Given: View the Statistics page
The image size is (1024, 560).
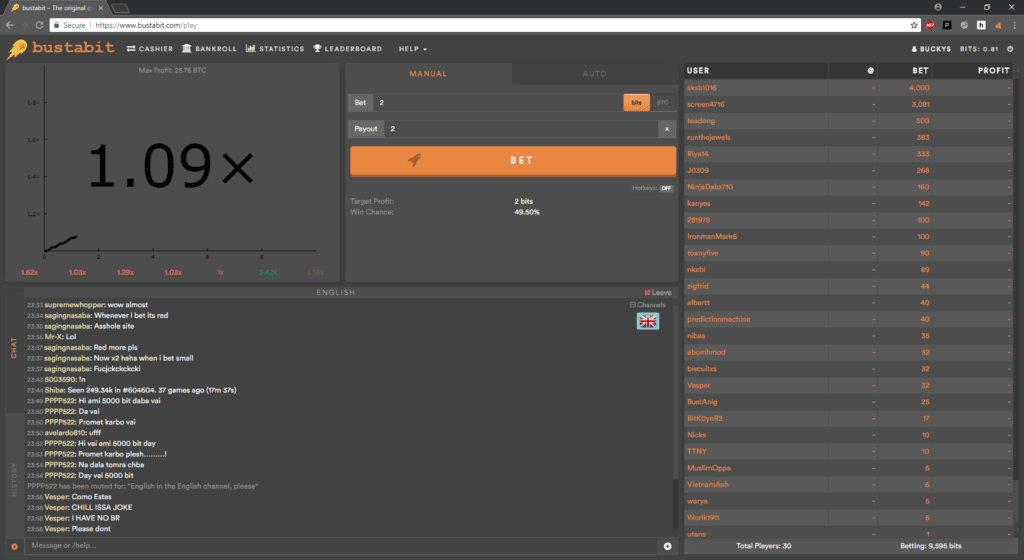Looking at the screenshot, I should pyautogui.click(x=275, y=48).
